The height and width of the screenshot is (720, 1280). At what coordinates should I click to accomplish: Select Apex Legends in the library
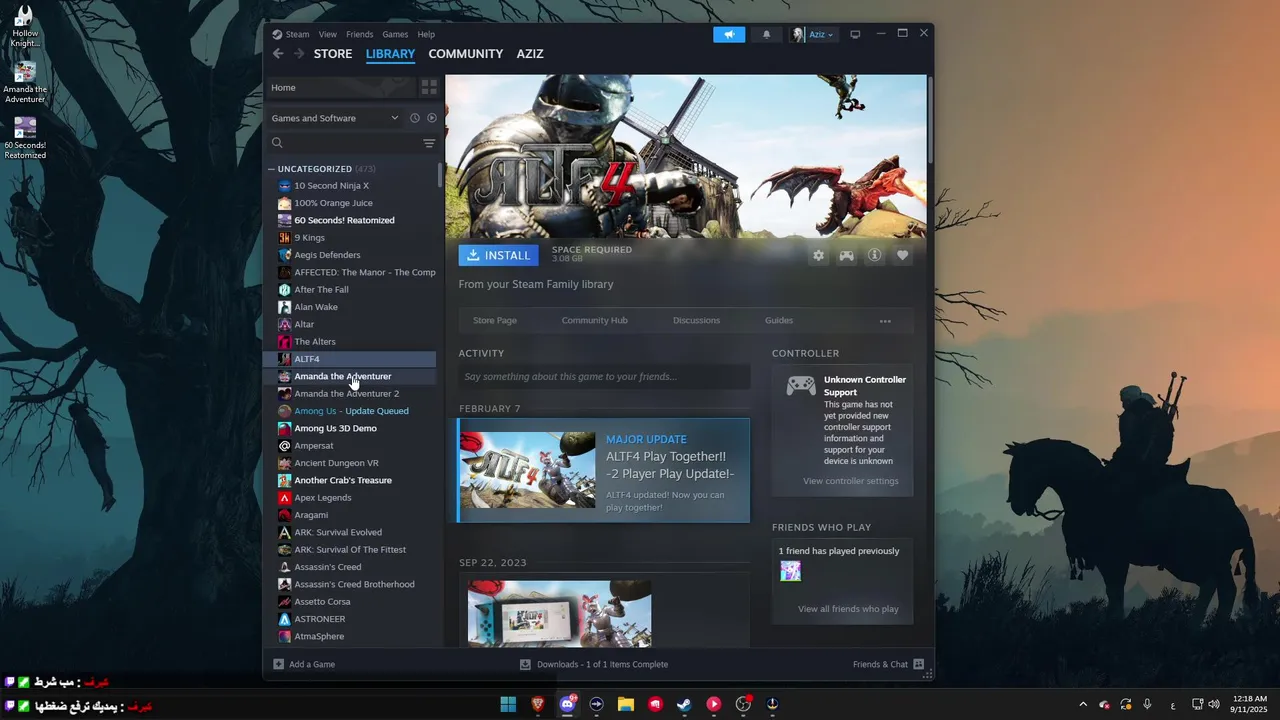pyautogui.click(x=350, y=497)
